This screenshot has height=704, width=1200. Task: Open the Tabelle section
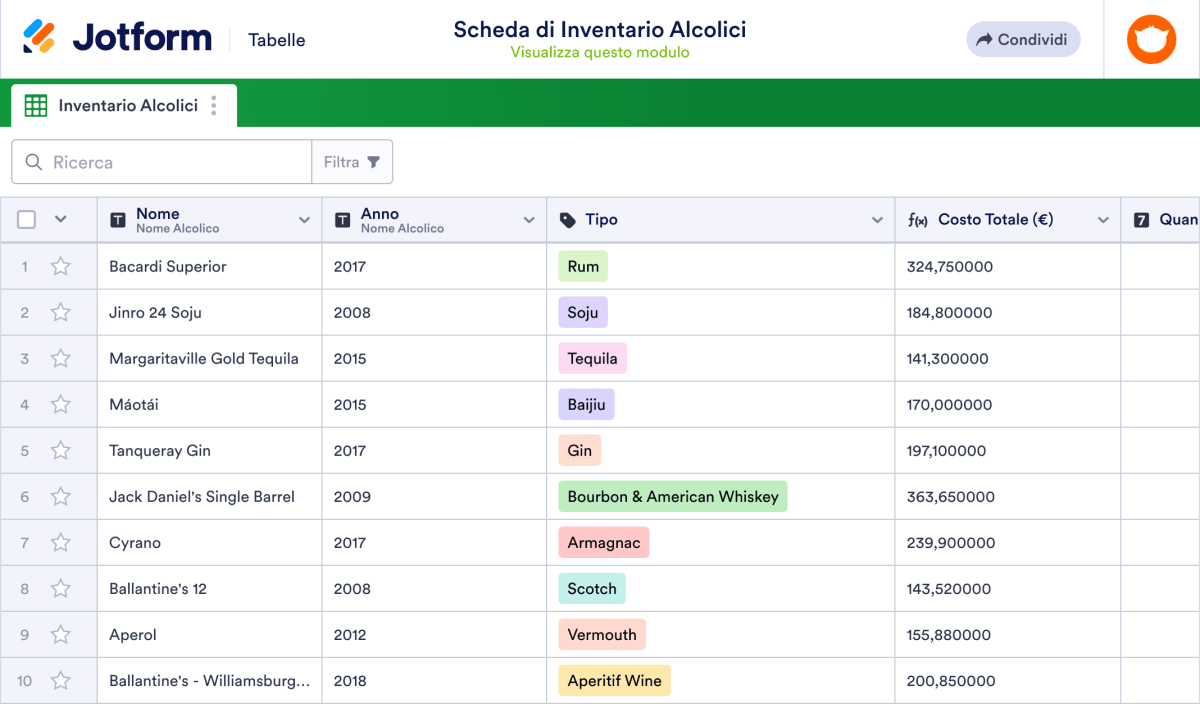click(277, 40)
